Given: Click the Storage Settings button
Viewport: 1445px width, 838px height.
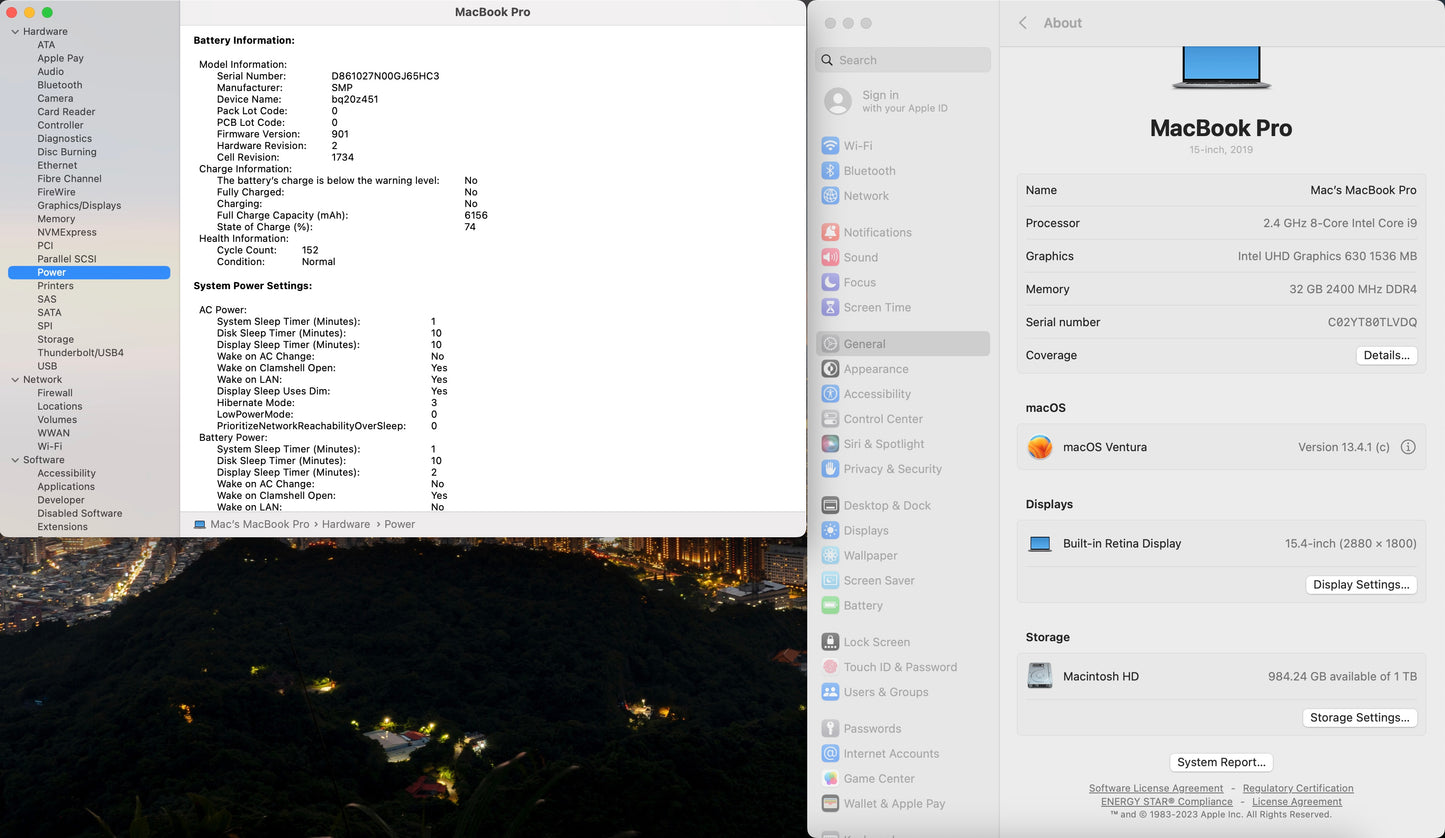Looking at the screenshot, I should pyautogui.click(x=1359, y=718).
